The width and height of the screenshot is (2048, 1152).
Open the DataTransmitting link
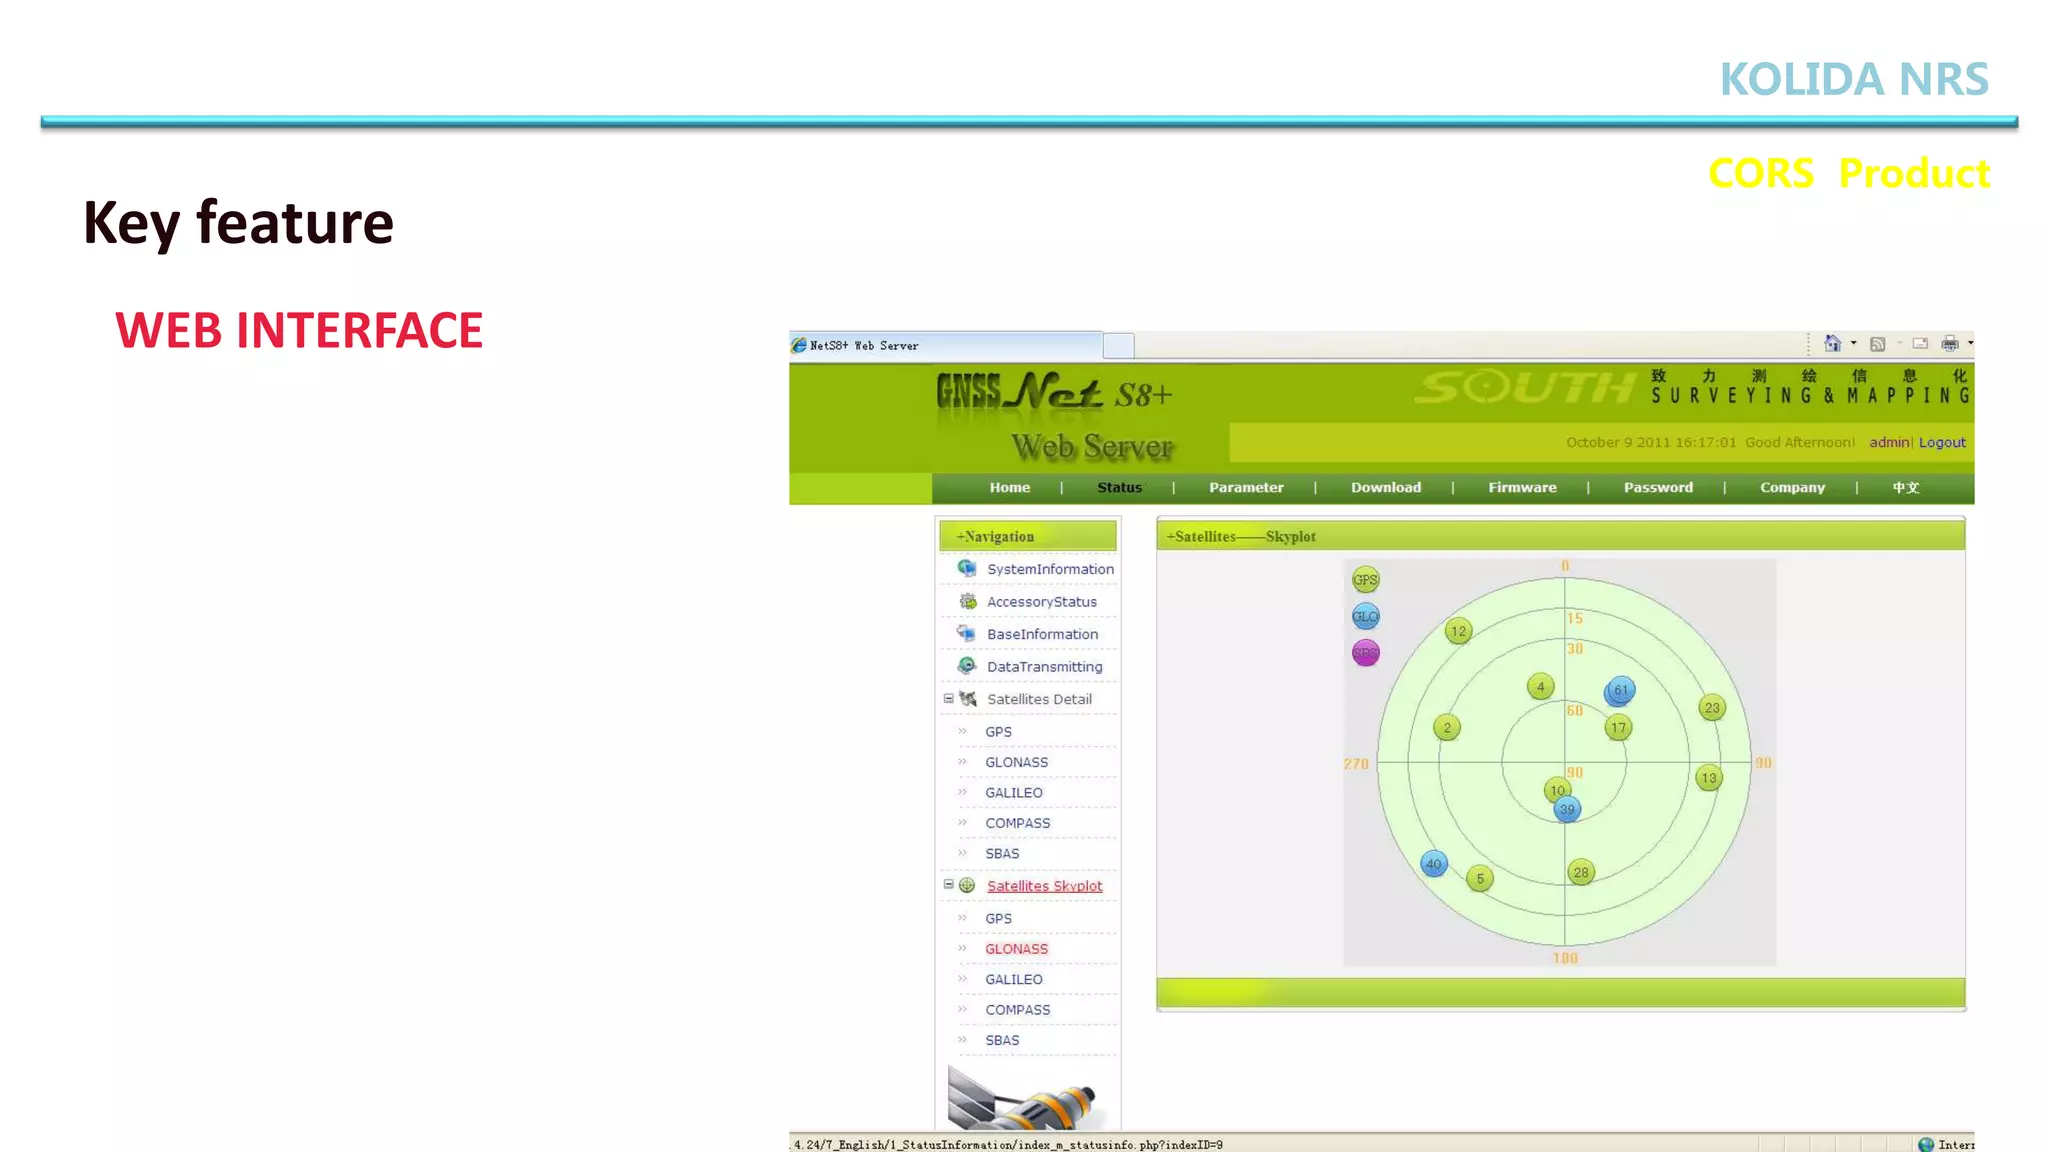(1044, 667)
